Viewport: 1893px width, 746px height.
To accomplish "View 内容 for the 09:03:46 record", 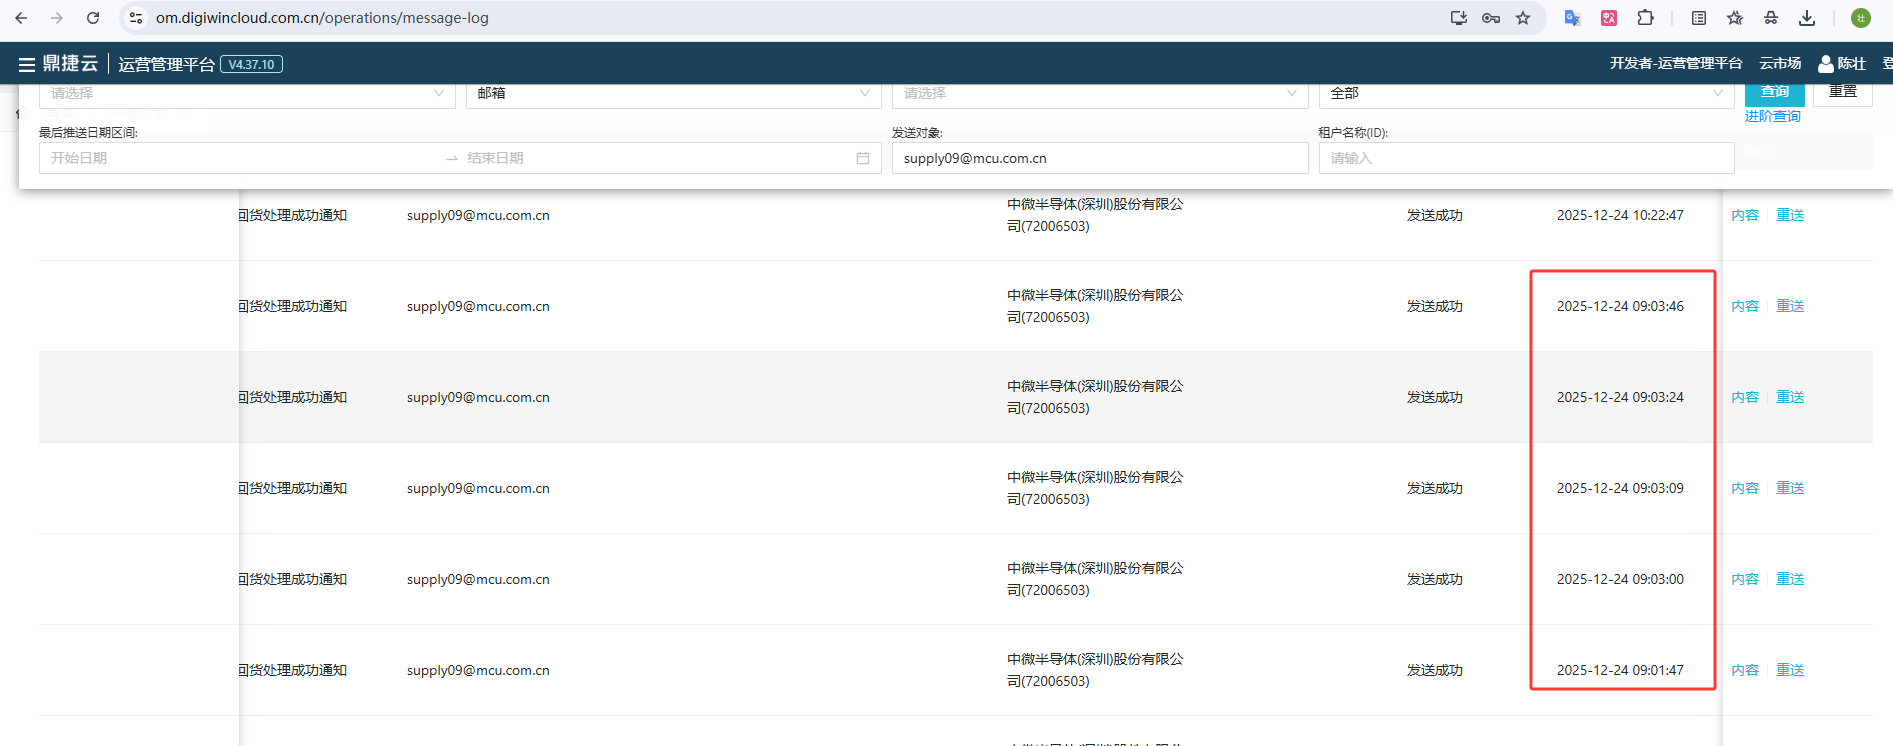I will (x=1744, y=306).
